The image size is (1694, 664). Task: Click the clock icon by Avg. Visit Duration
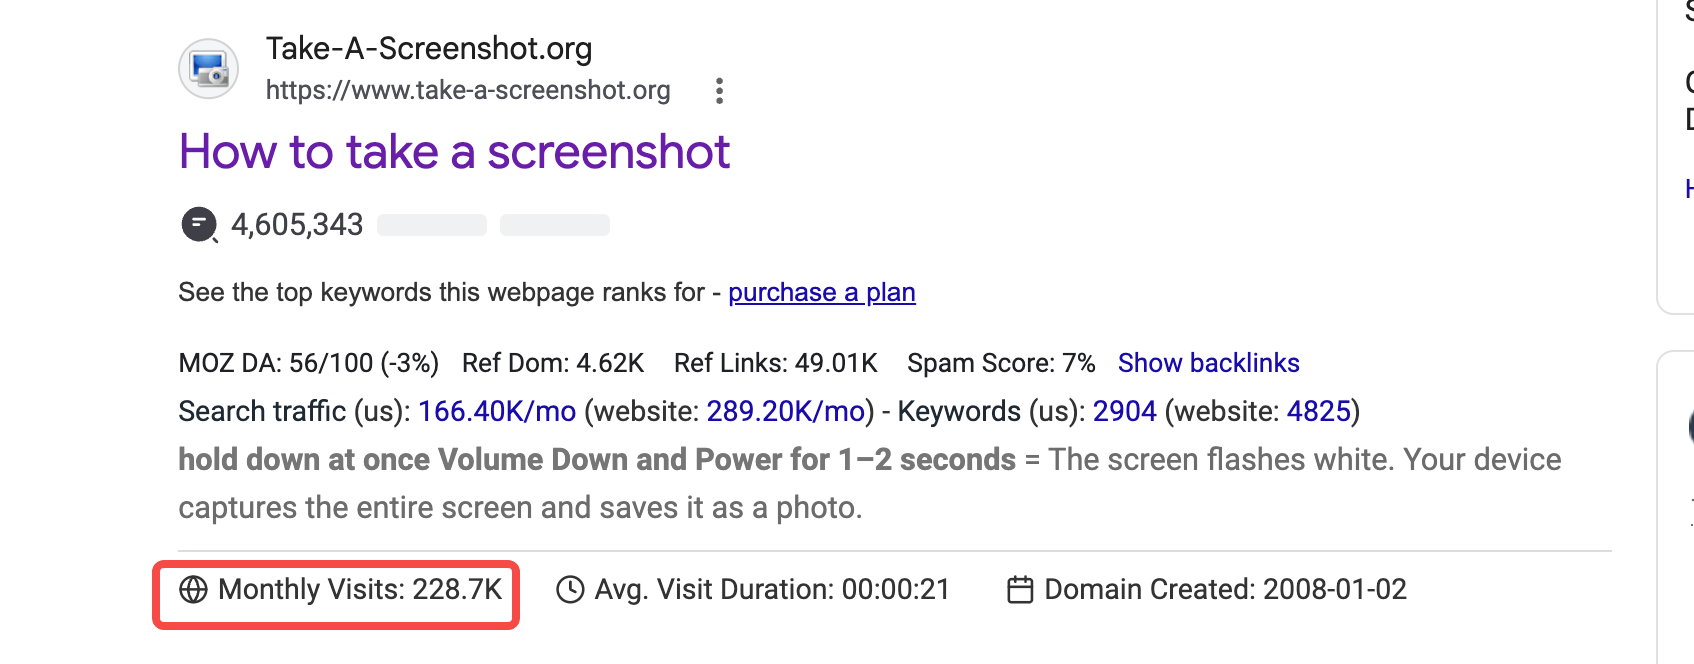570,590
